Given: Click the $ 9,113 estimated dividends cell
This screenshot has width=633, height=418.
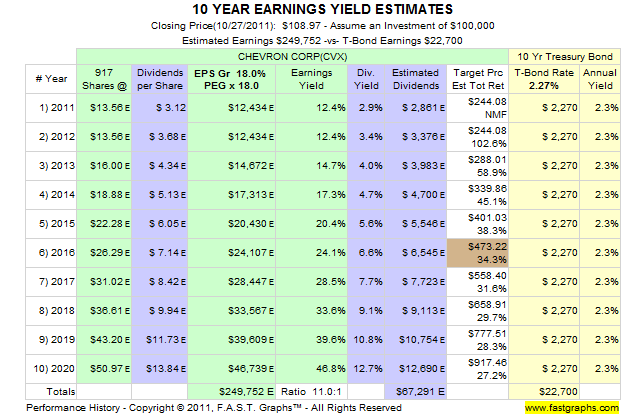Looking at the screenshot, I should [x=415, y=311].
